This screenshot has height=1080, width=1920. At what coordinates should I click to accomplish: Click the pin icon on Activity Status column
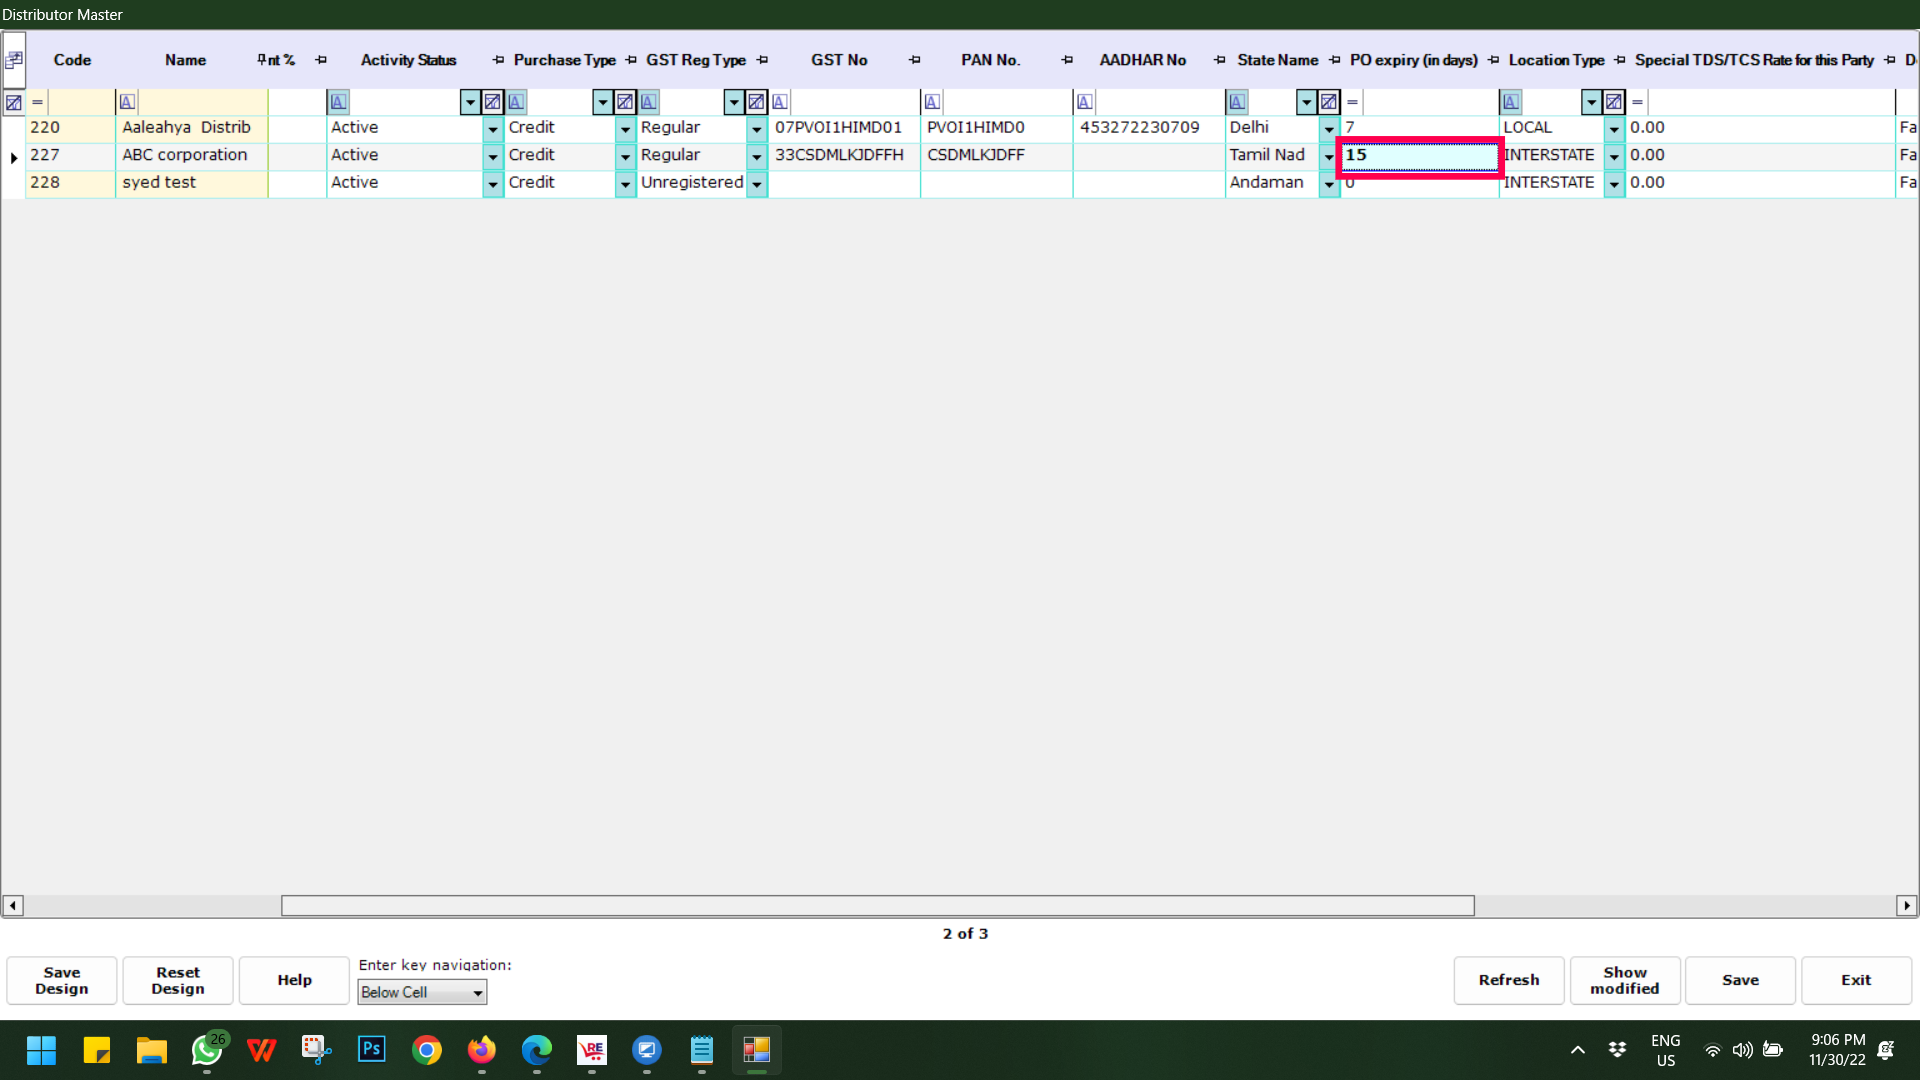pyautogui.click(x=498, y=60)
